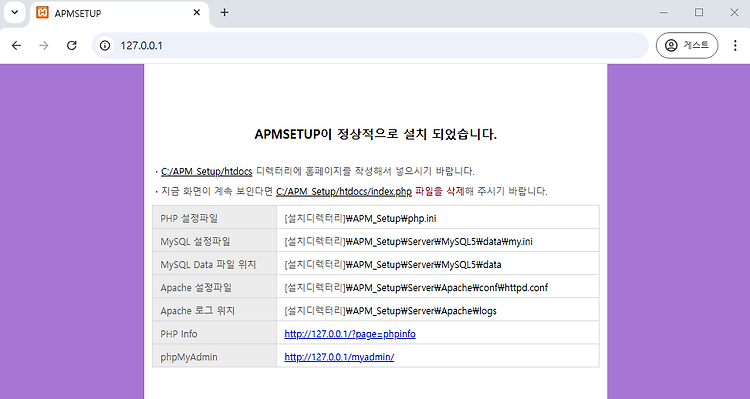Click the C:/APM_Setup/htdocs directory text

[207, 171]
